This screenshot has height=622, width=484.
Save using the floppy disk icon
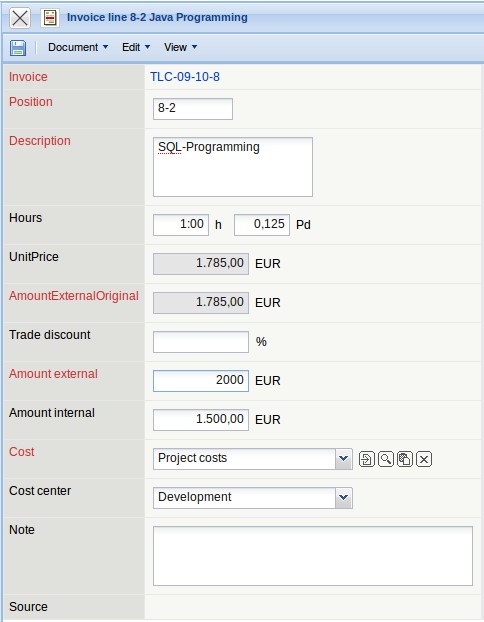tap(18, 48)
